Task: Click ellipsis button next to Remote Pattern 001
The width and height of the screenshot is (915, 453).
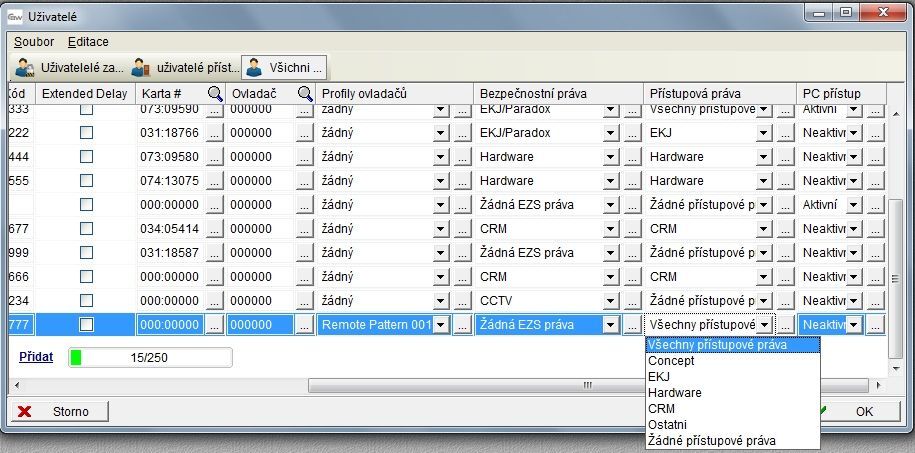Action: [461, 325]
